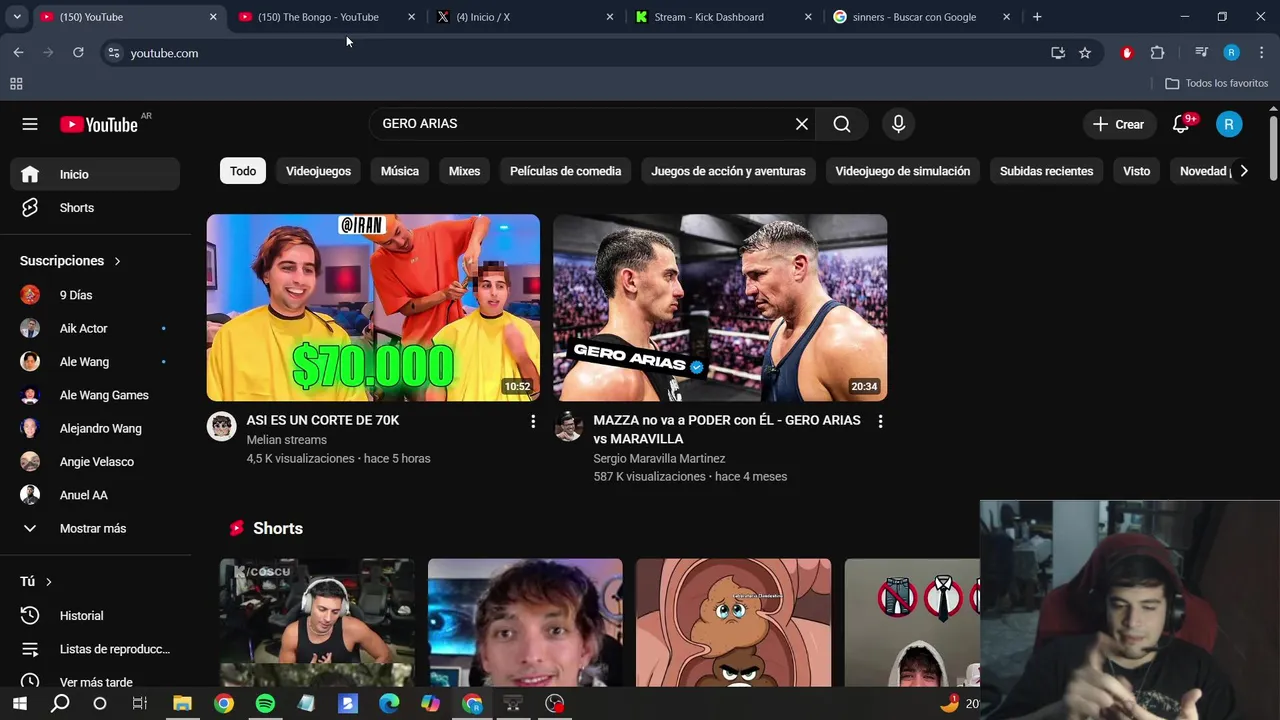Open the coscu Short thumbnail
Image resolution: width=1280 pixels, height=720 pixels.
(x=317, y=623)
